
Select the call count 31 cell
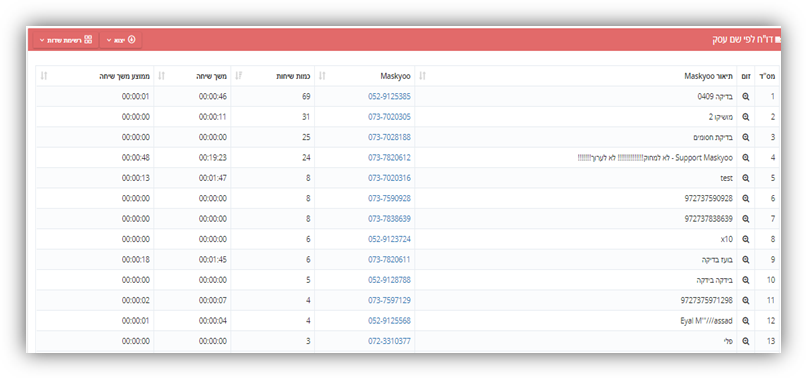pyautogui.click(x=272, y=117)
